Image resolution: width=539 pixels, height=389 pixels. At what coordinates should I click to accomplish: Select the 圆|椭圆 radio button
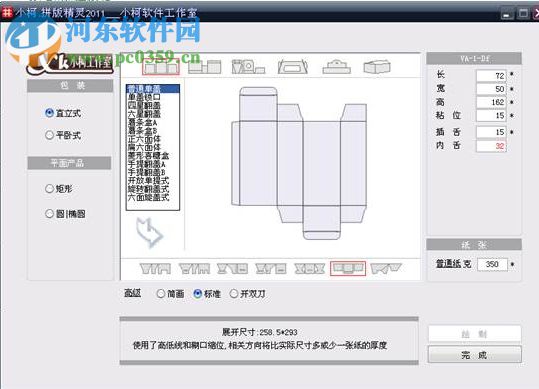point(49,214)
